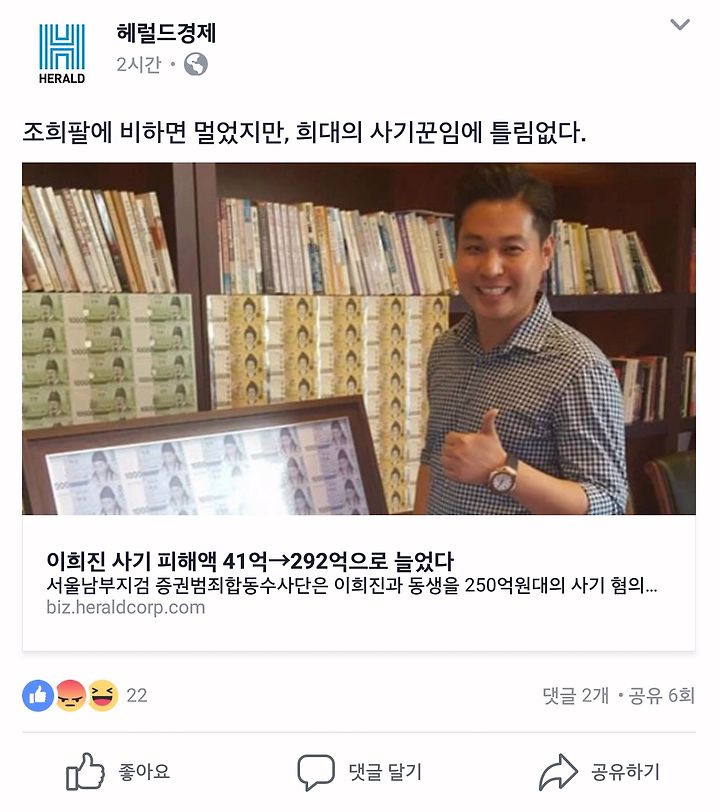Click the Herald page logo avatar
Image resolution: width=720 pixels, height=812 pixels.
(x=62, y=53)
